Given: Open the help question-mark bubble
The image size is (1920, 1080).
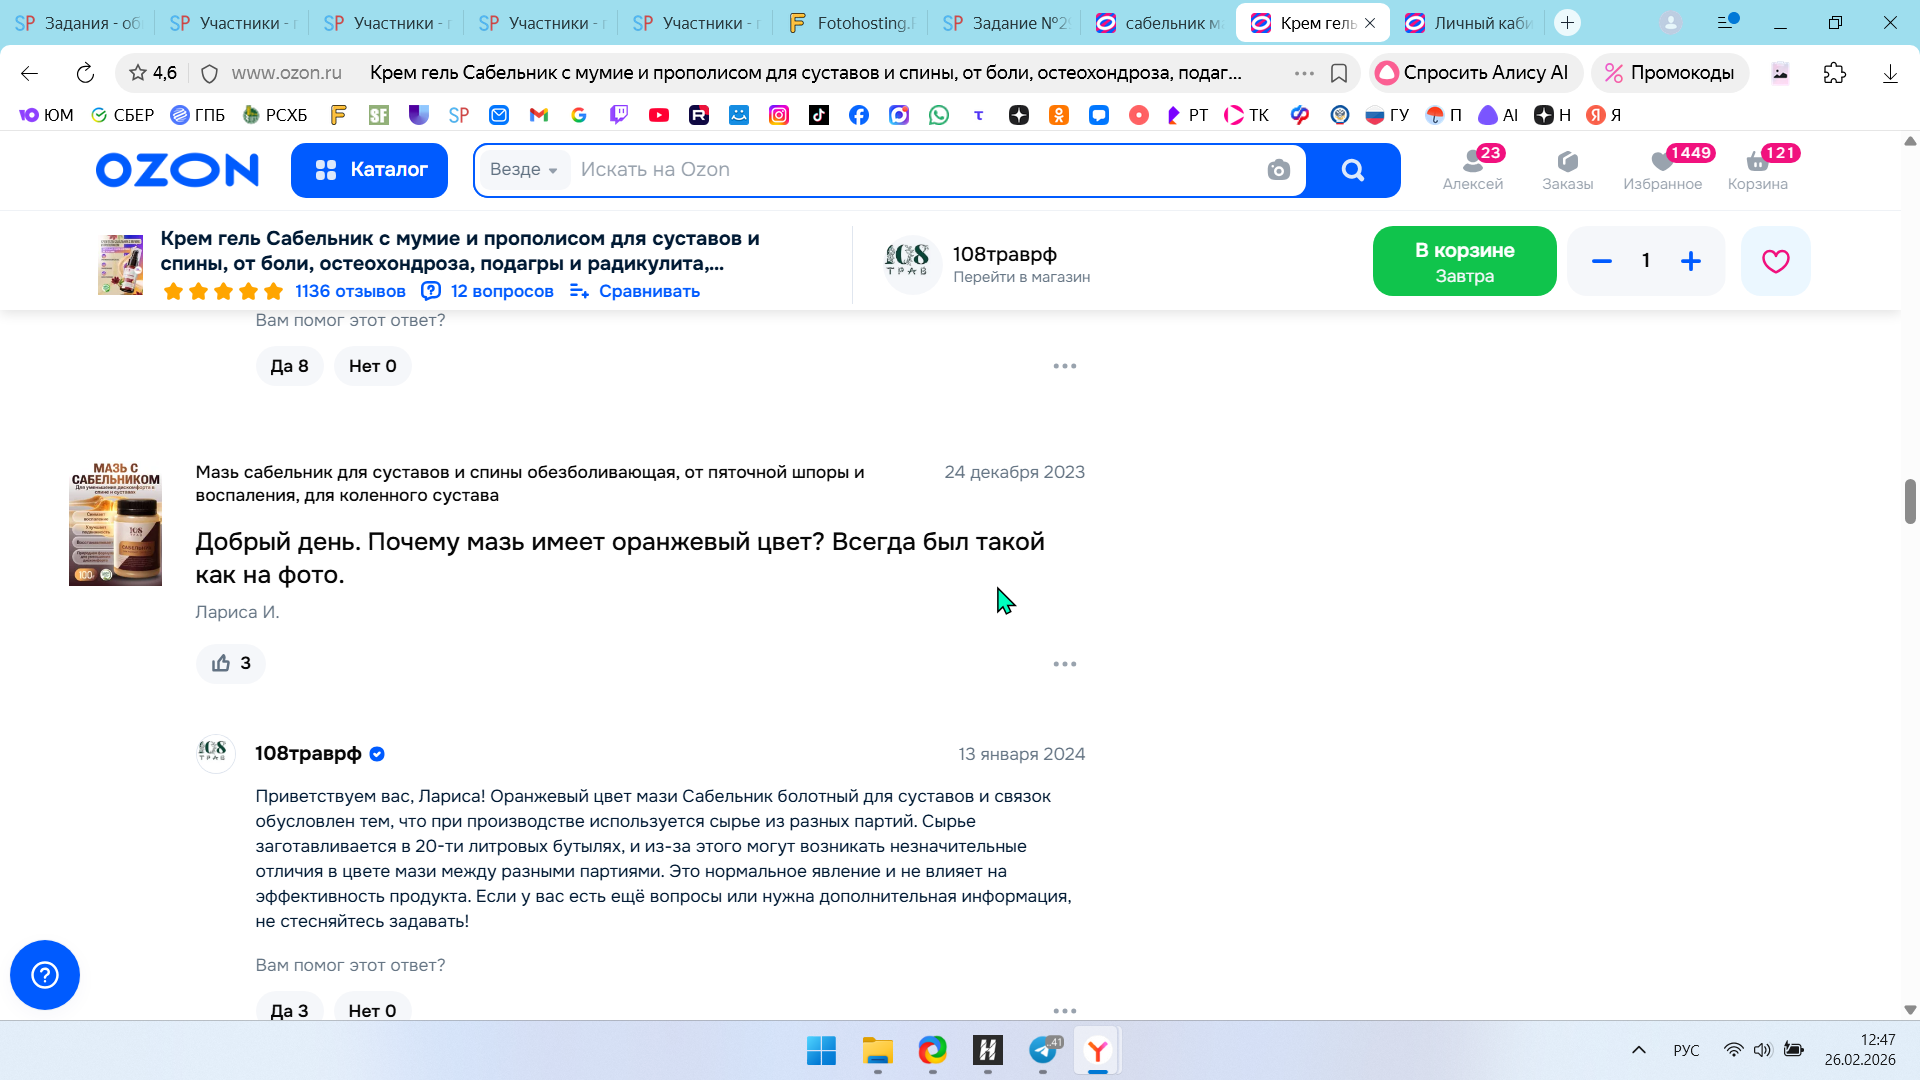Looking at the screenshot, I should tap(45, 975).
